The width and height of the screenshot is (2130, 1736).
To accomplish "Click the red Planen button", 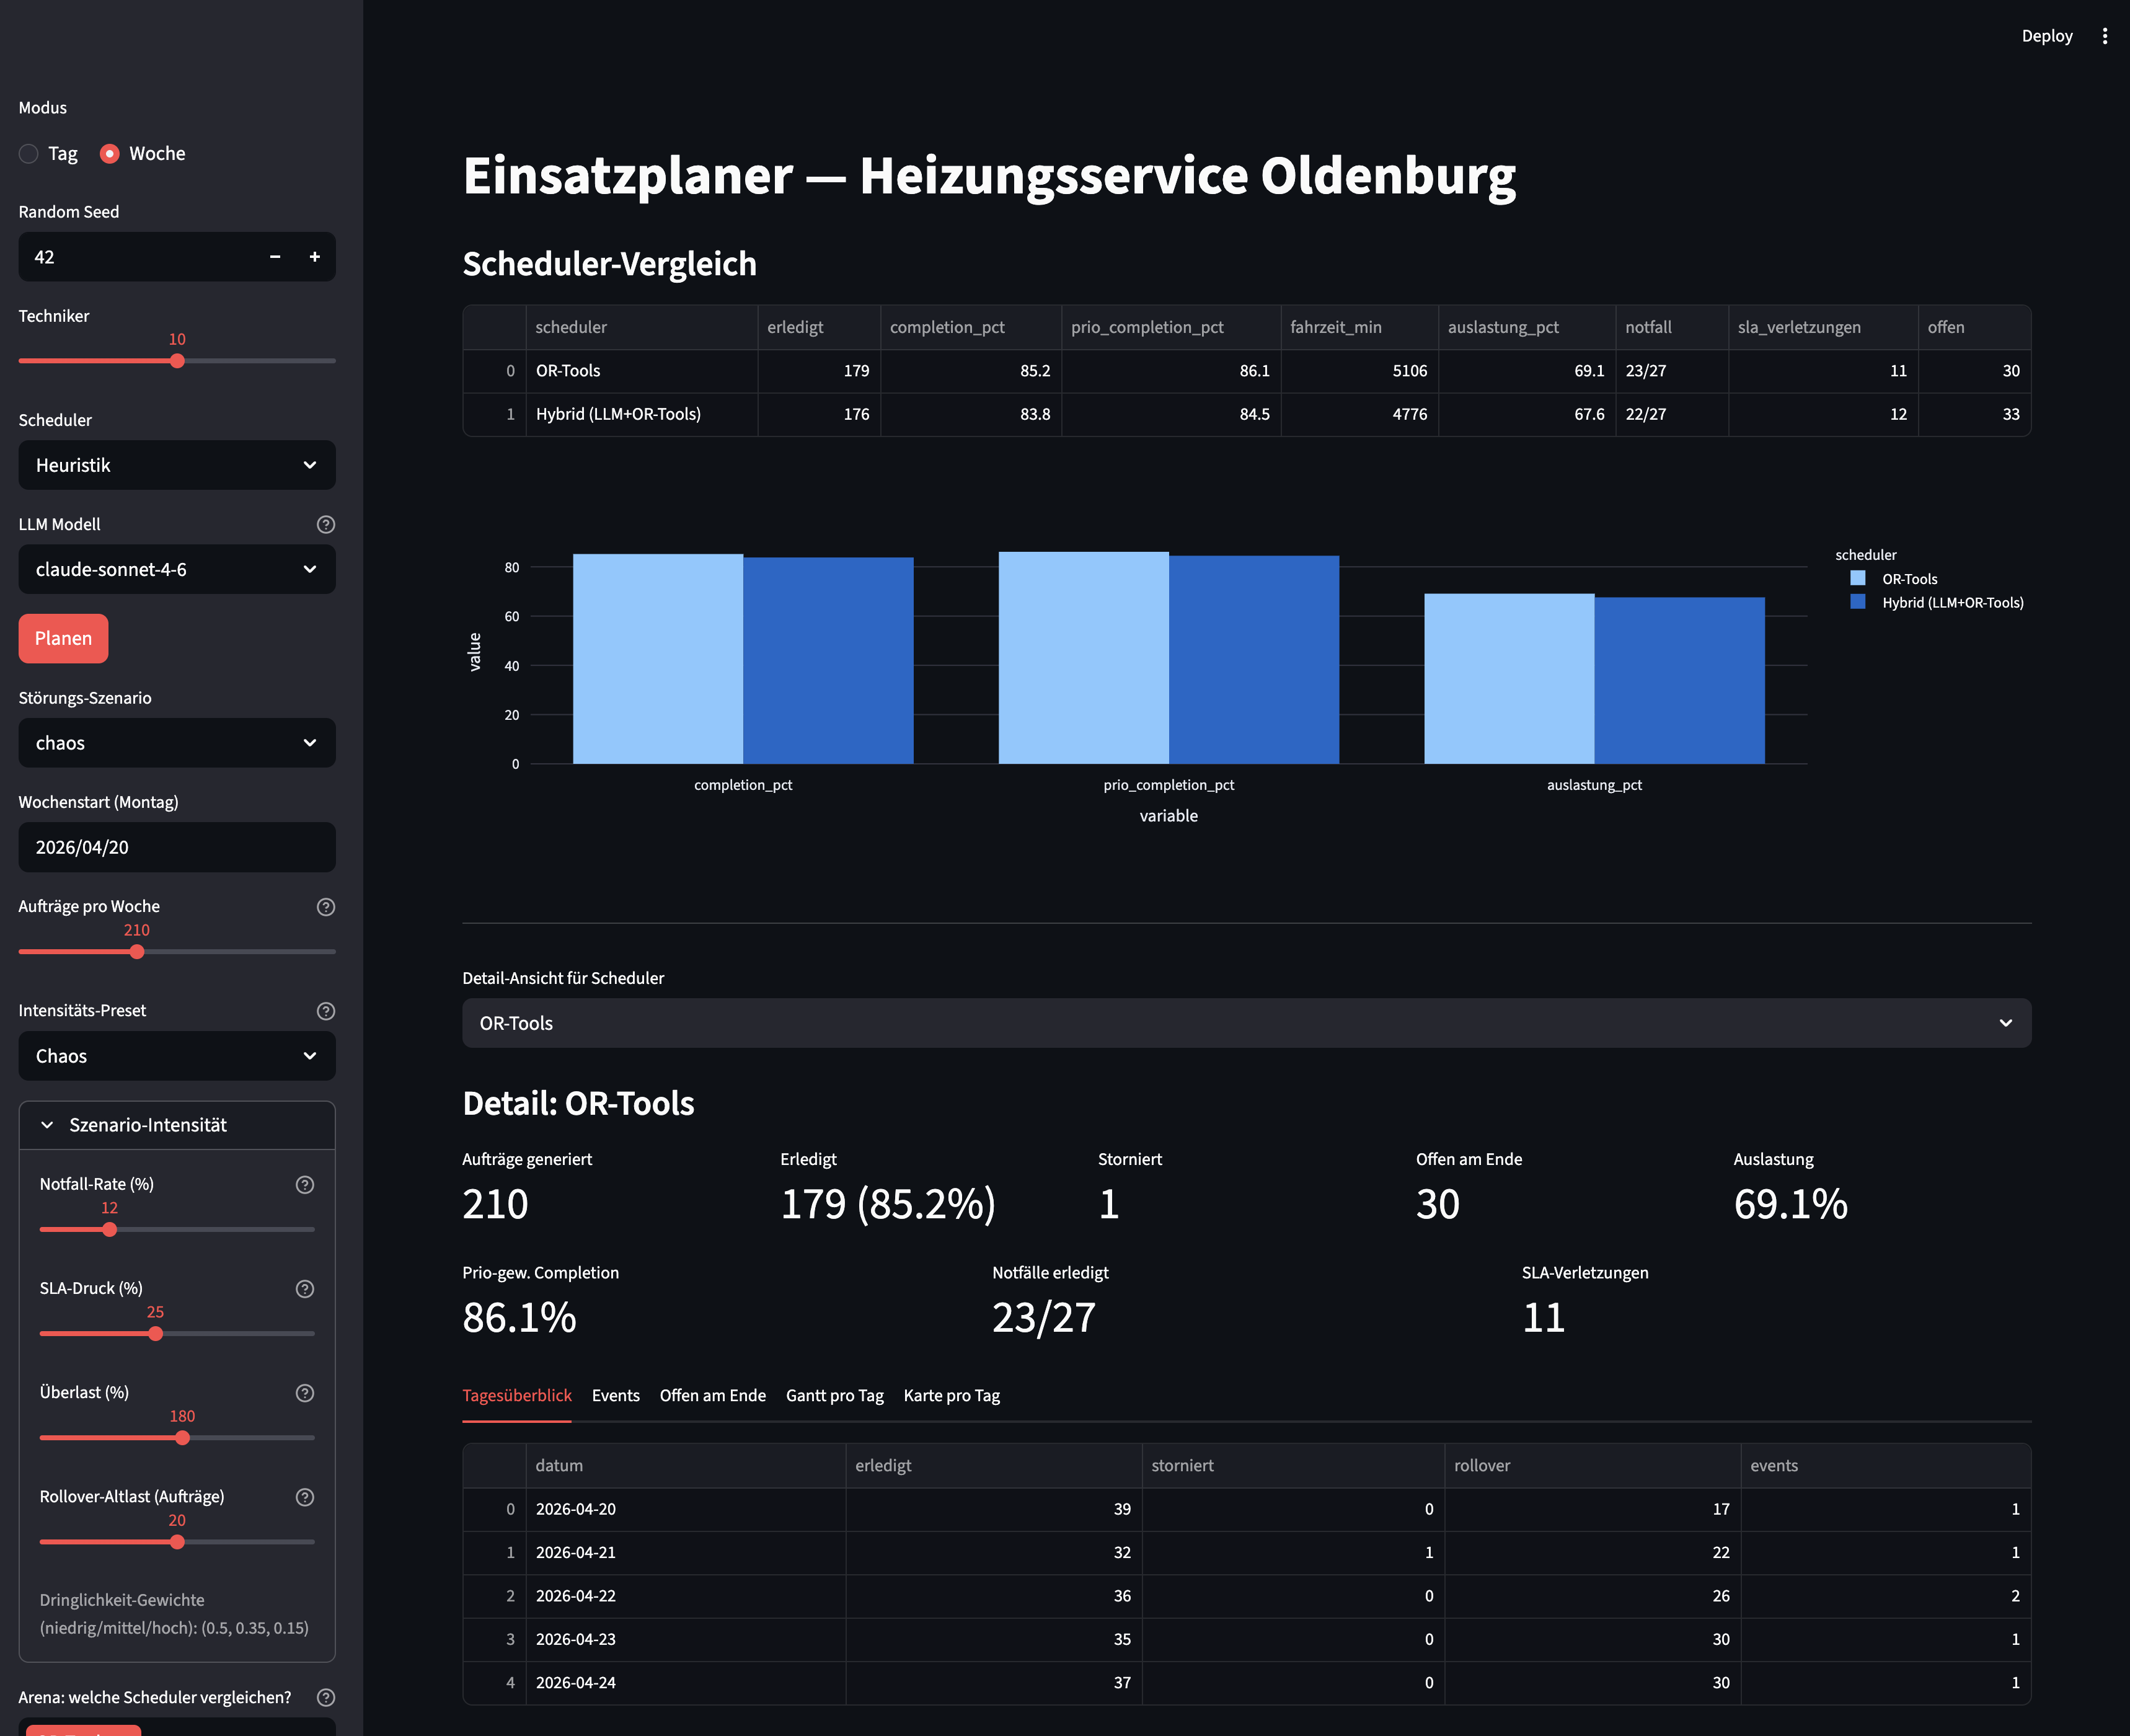I will click(63, 639).
